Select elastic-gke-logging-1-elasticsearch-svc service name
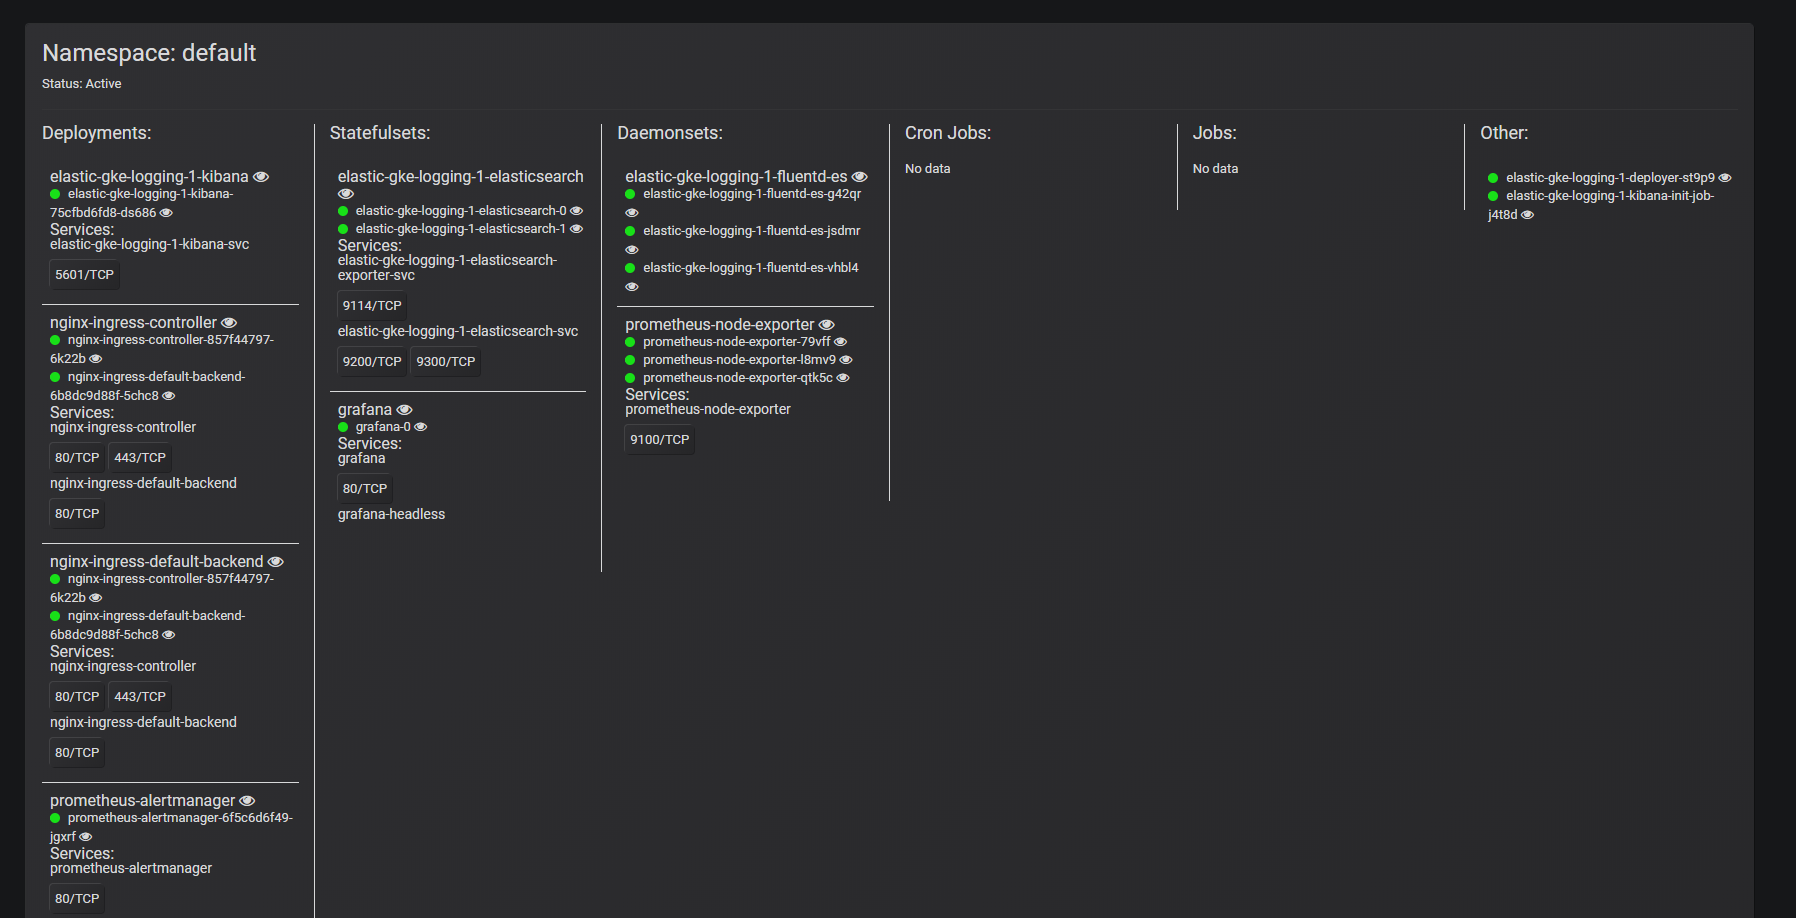Viewport: 1796px width, 918px height. tap(458, 331)
